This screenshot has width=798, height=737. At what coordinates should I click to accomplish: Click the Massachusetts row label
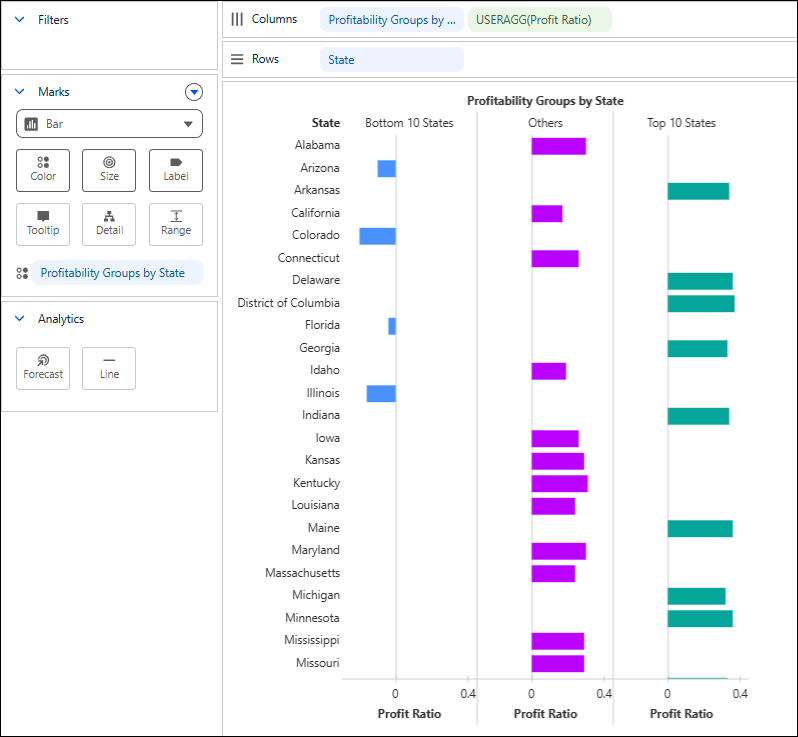[x=302, y=573]
